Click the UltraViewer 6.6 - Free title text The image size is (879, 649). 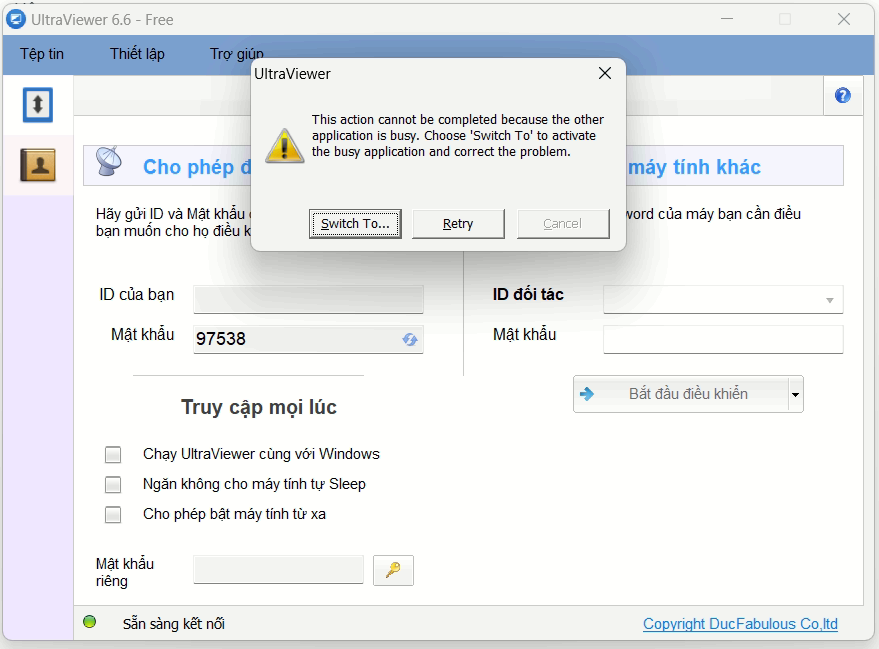point(102,20)
